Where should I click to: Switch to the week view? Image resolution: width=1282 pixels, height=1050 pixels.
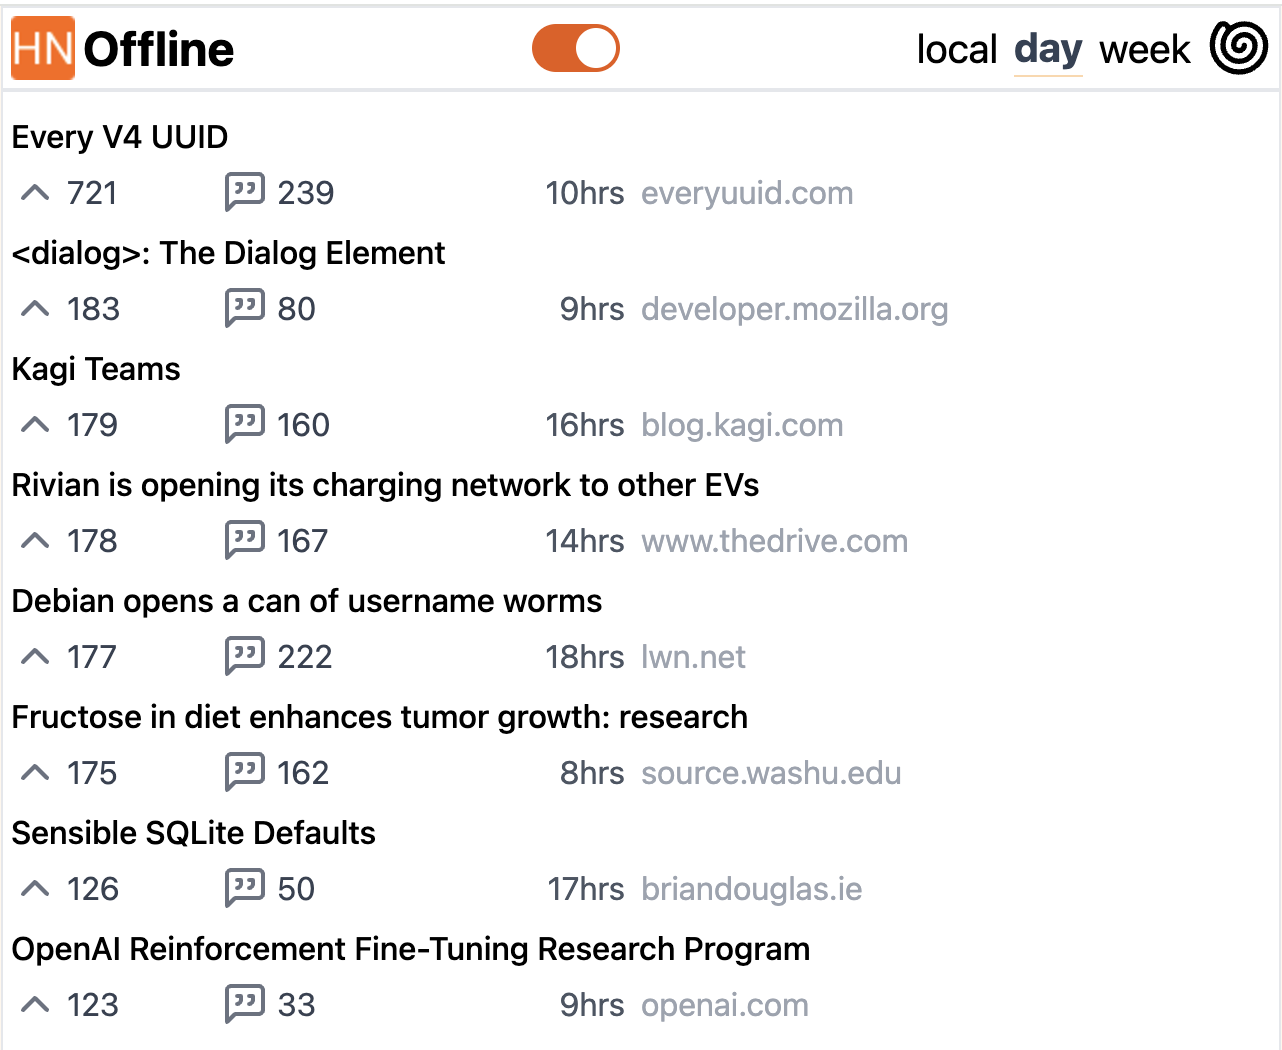click(1143, 49)
